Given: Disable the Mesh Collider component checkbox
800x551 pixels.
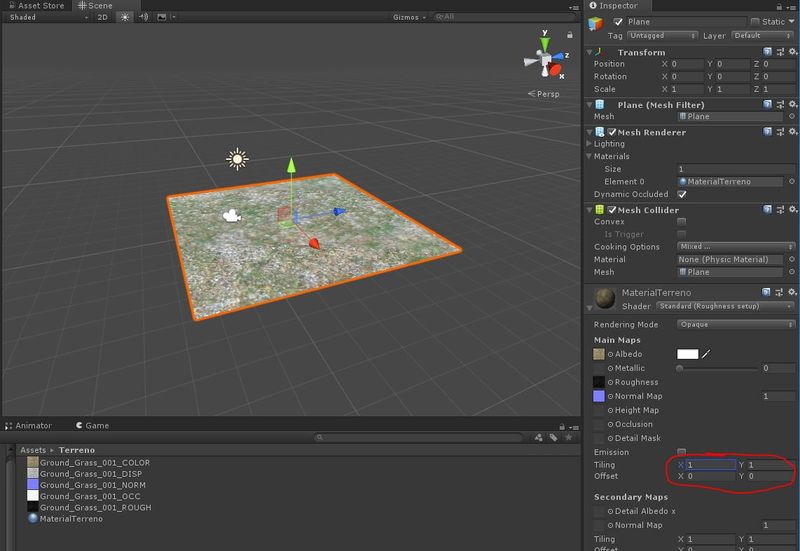Looking at the screenshot, I should click(612, 210).
